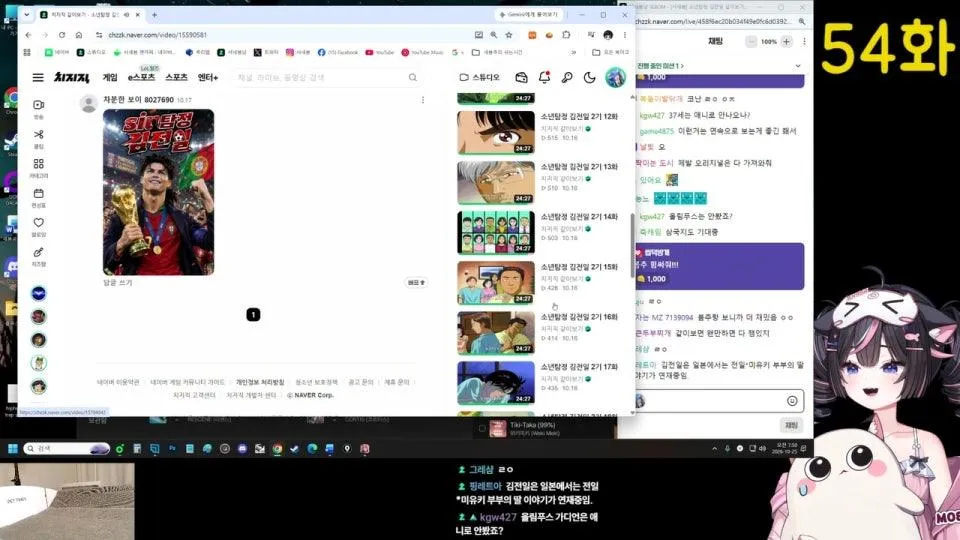960x540 pixels.
Task: Open a new Chrome tab
Action: [x=154, y=15]
